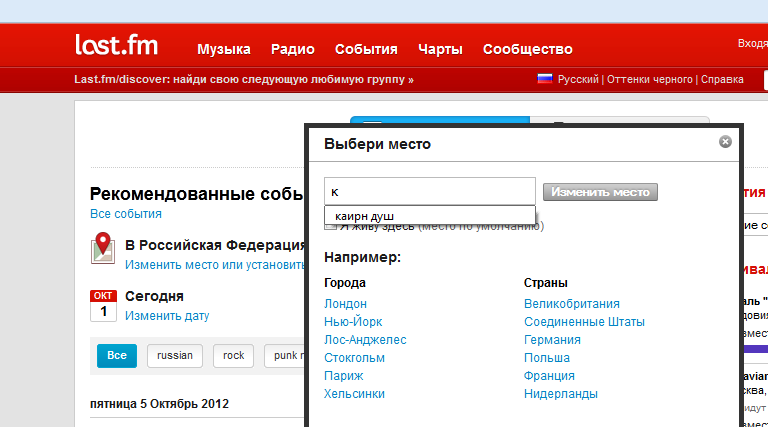768x427 pixels.
Task: Click the Last.fm logo
Action: click(x=115, y=47)
